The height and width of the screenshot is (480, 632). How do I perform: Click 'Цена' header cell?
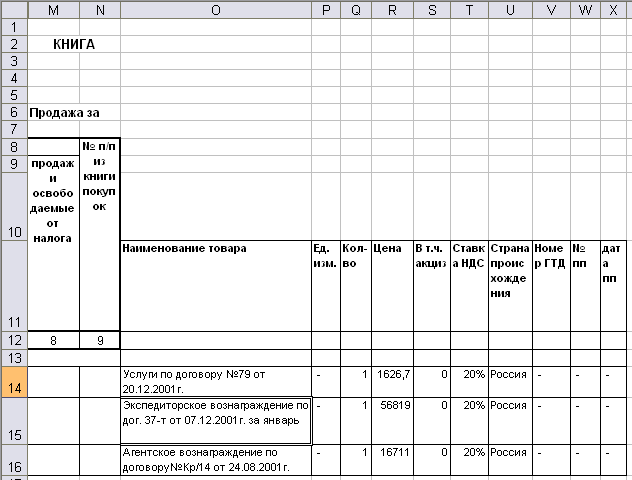(x=392, y=286)
